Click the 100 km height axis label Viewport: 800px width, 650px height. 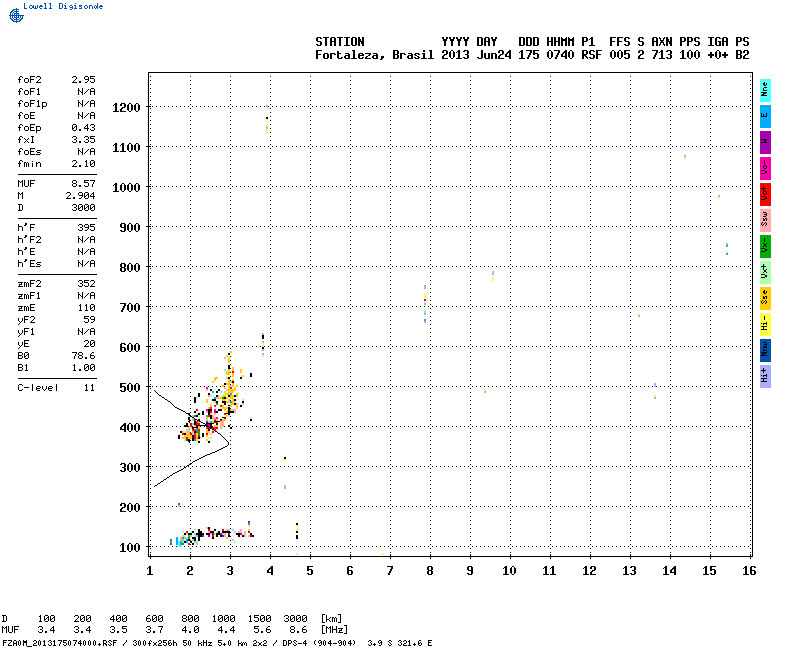tap(130, 547)
